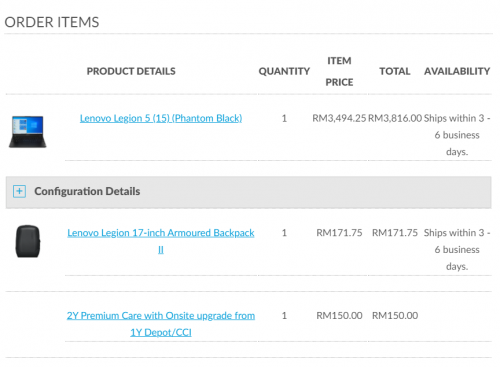Image resolution: width=500 pixels, height=367 pixels.
Task: Click the backpack shipping availability text
Action: [457, 249]
